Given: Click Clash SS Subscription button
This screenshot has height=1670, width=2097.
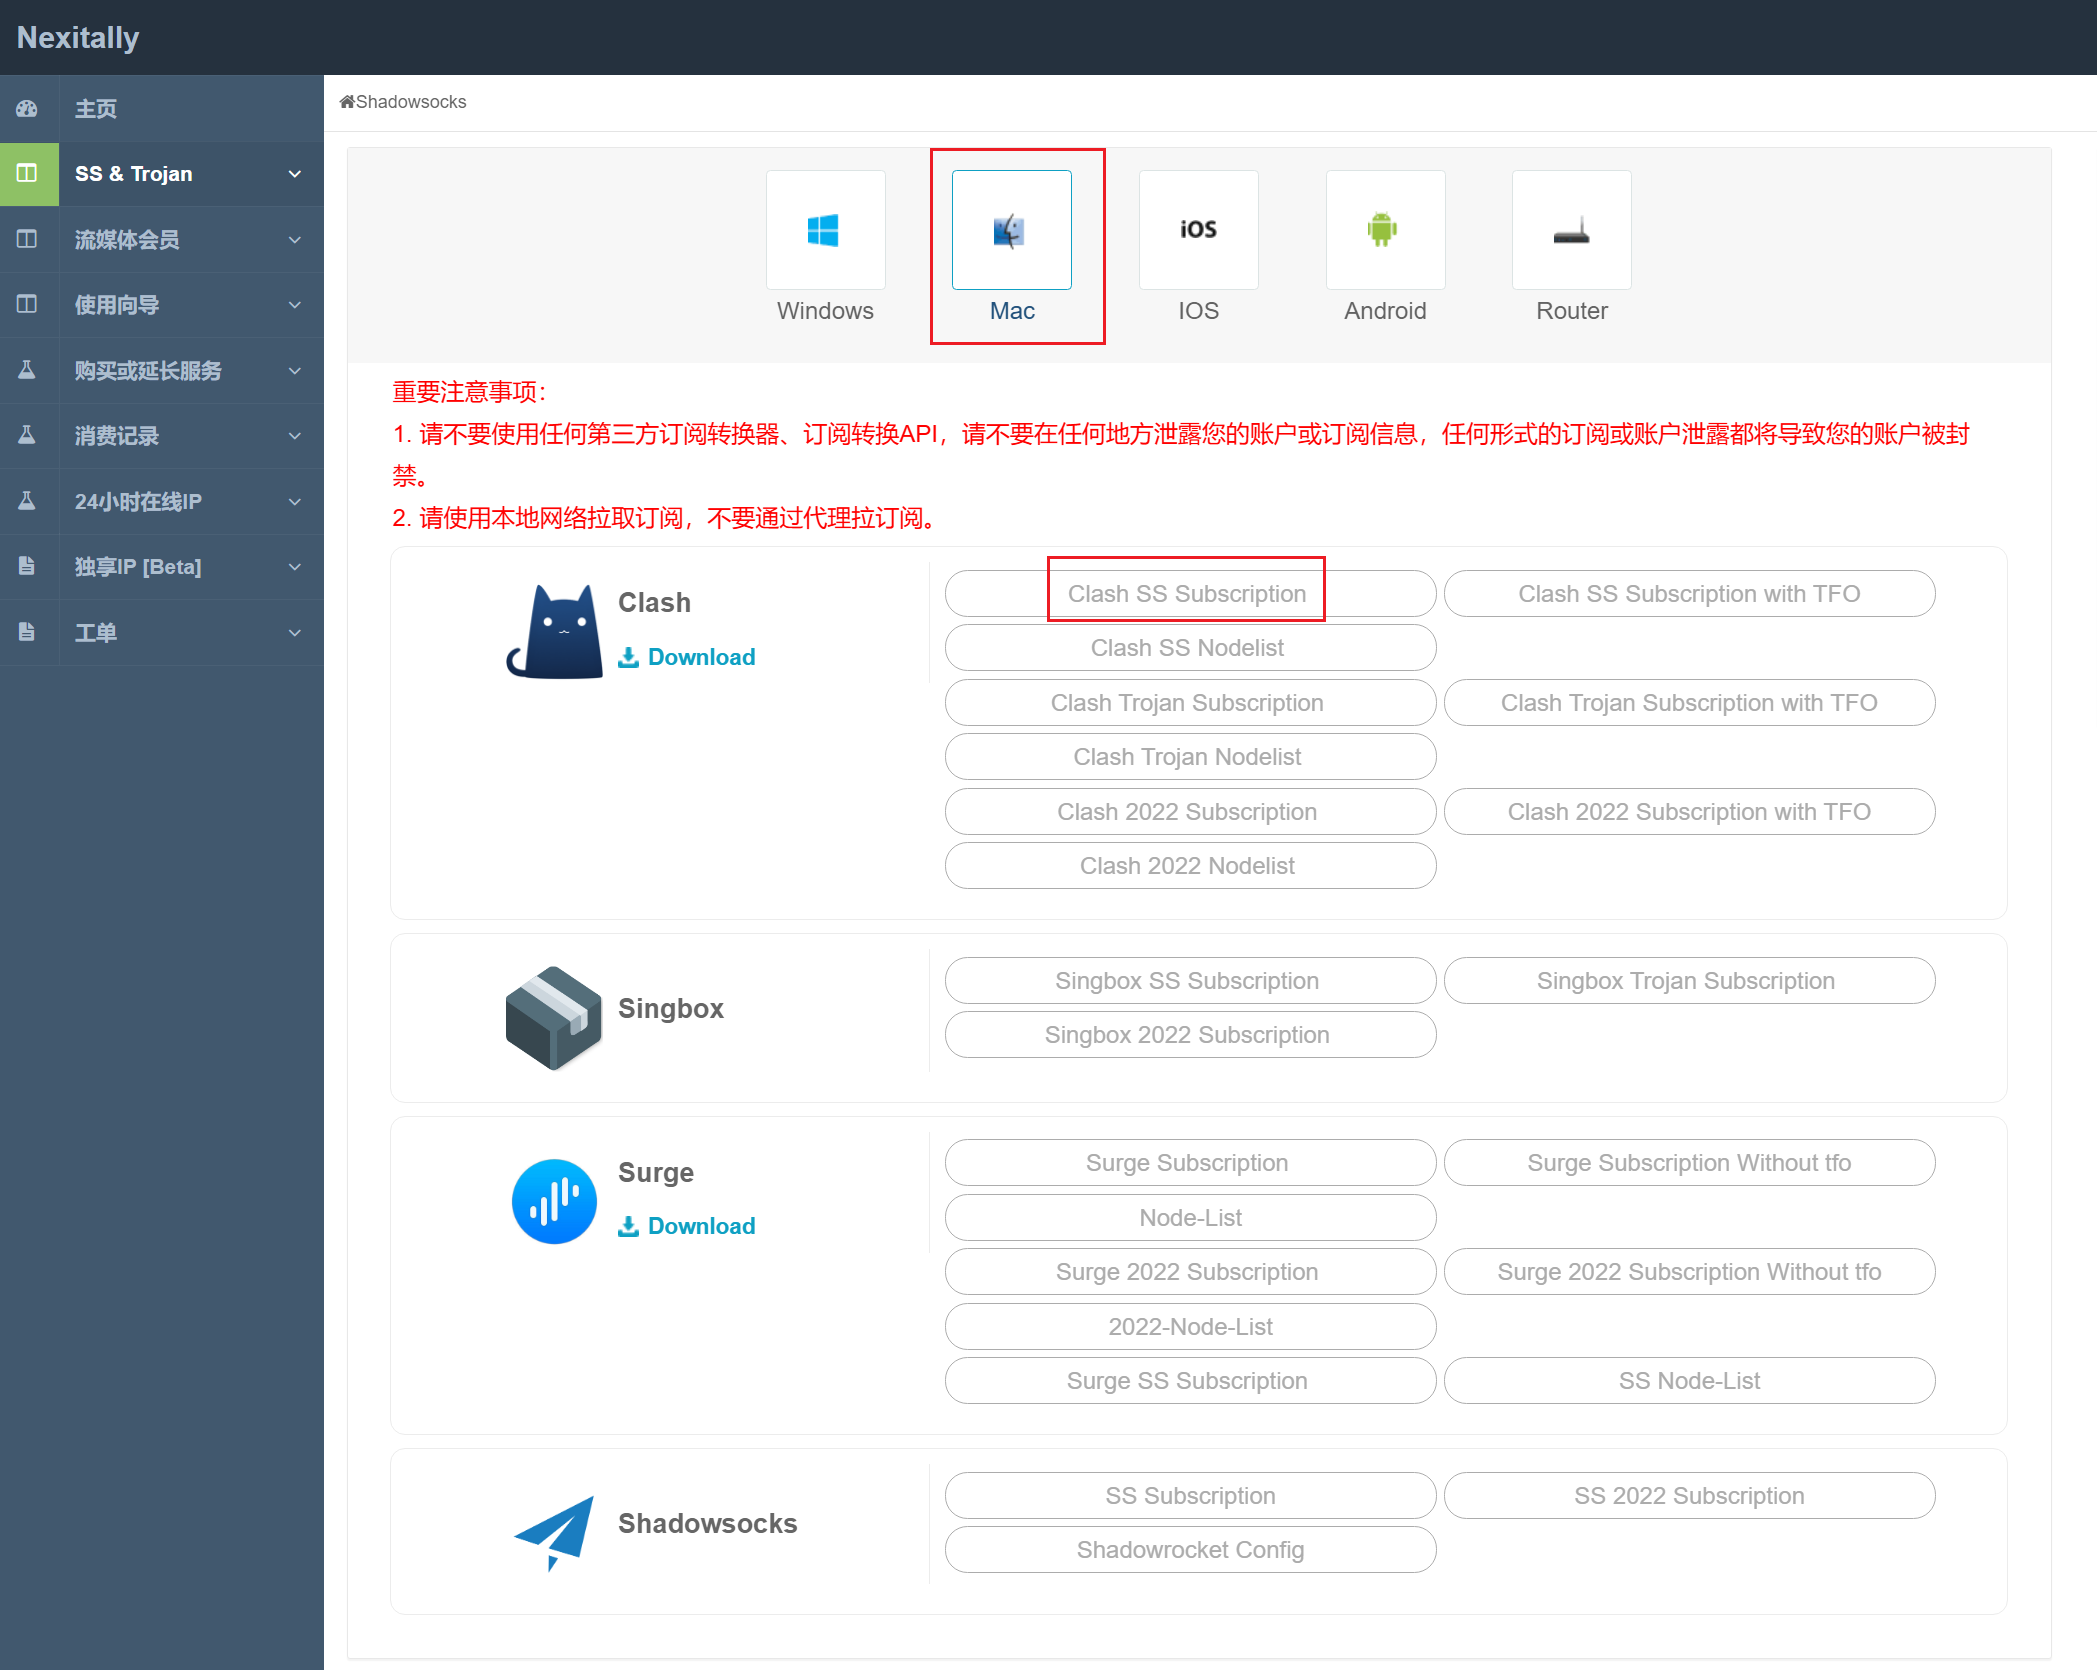Looking at the screenshot, I should 1187,594.
